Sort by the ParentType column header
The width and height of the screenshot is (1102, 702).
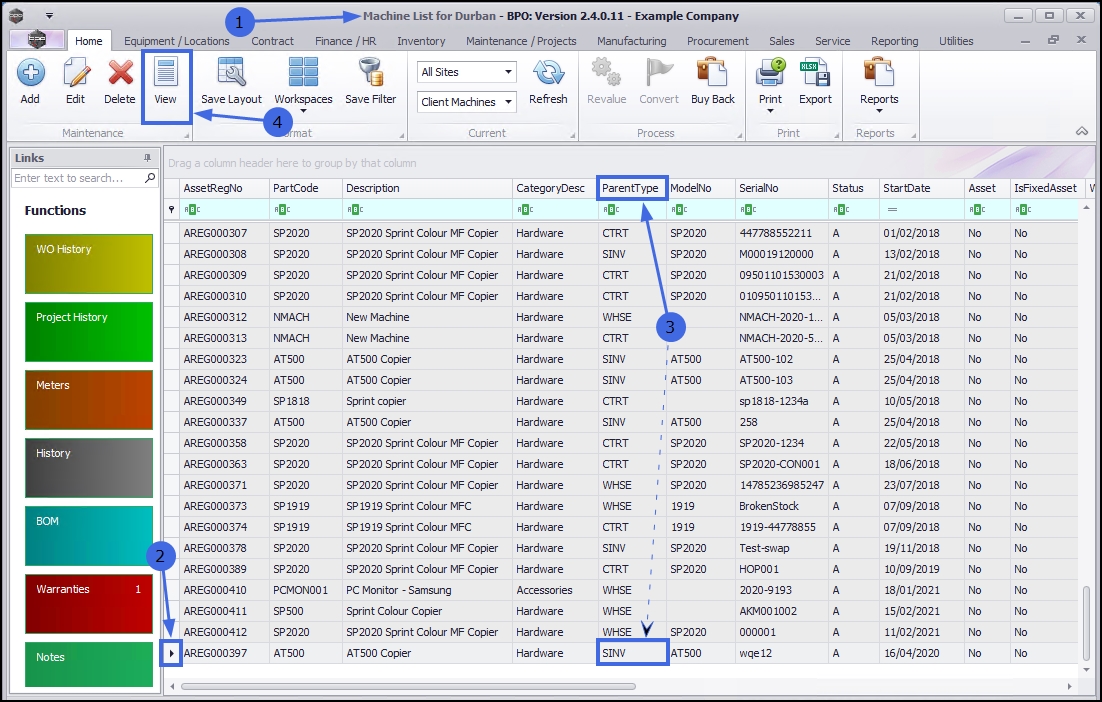click(631, 188)
